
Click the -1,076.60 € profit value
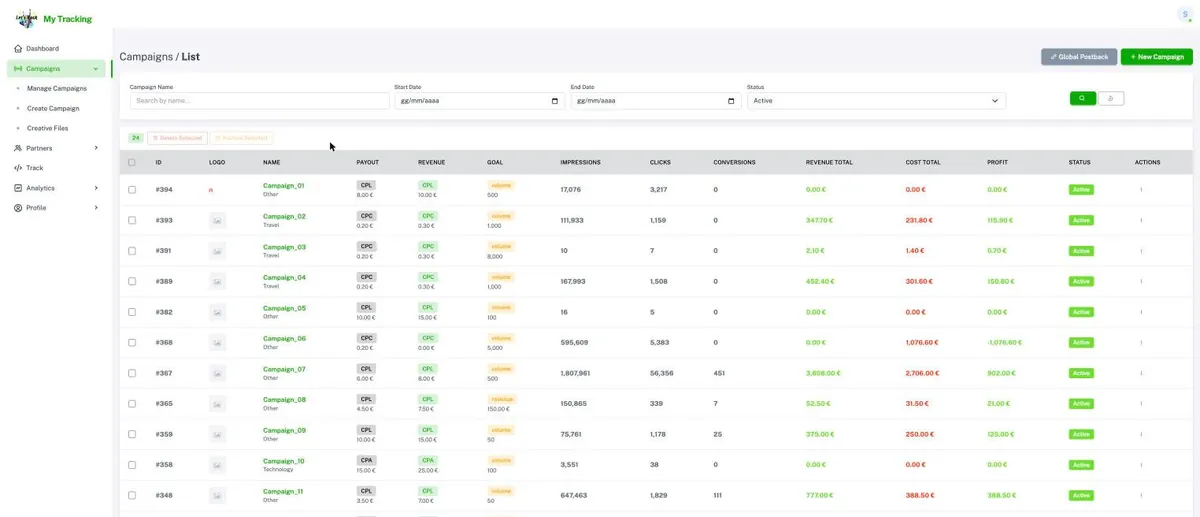point(1004,342)
